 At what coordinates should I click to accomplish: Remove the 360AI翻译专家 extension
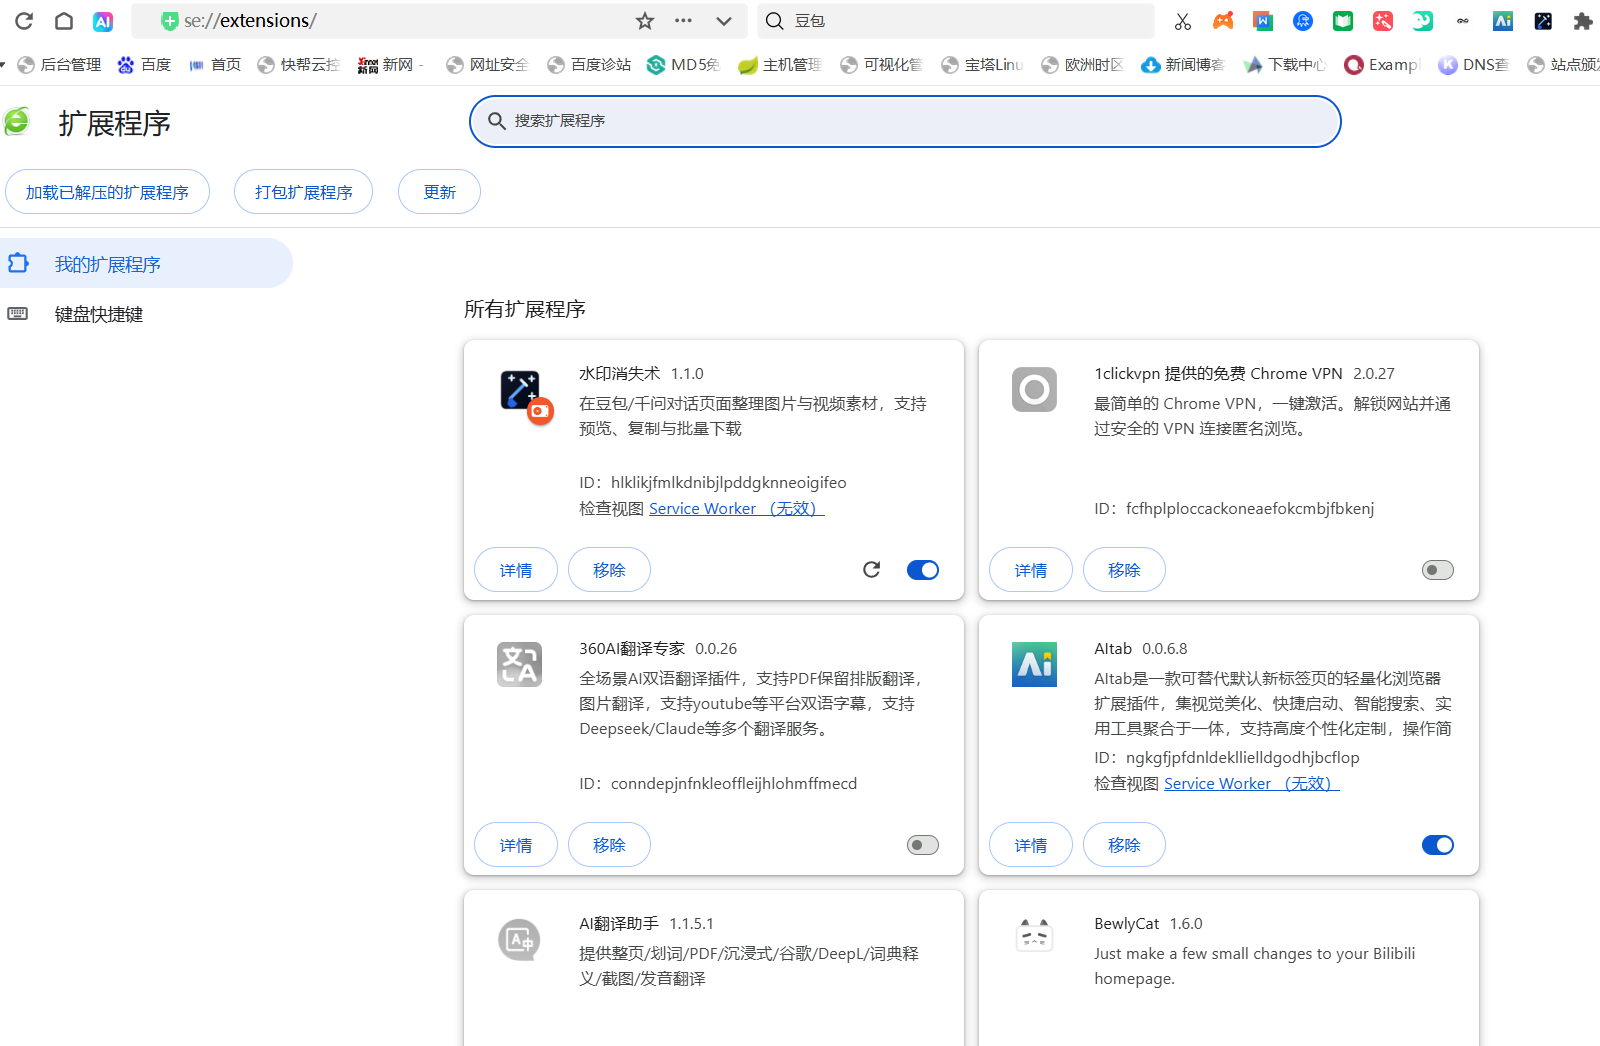coord(609,845)
